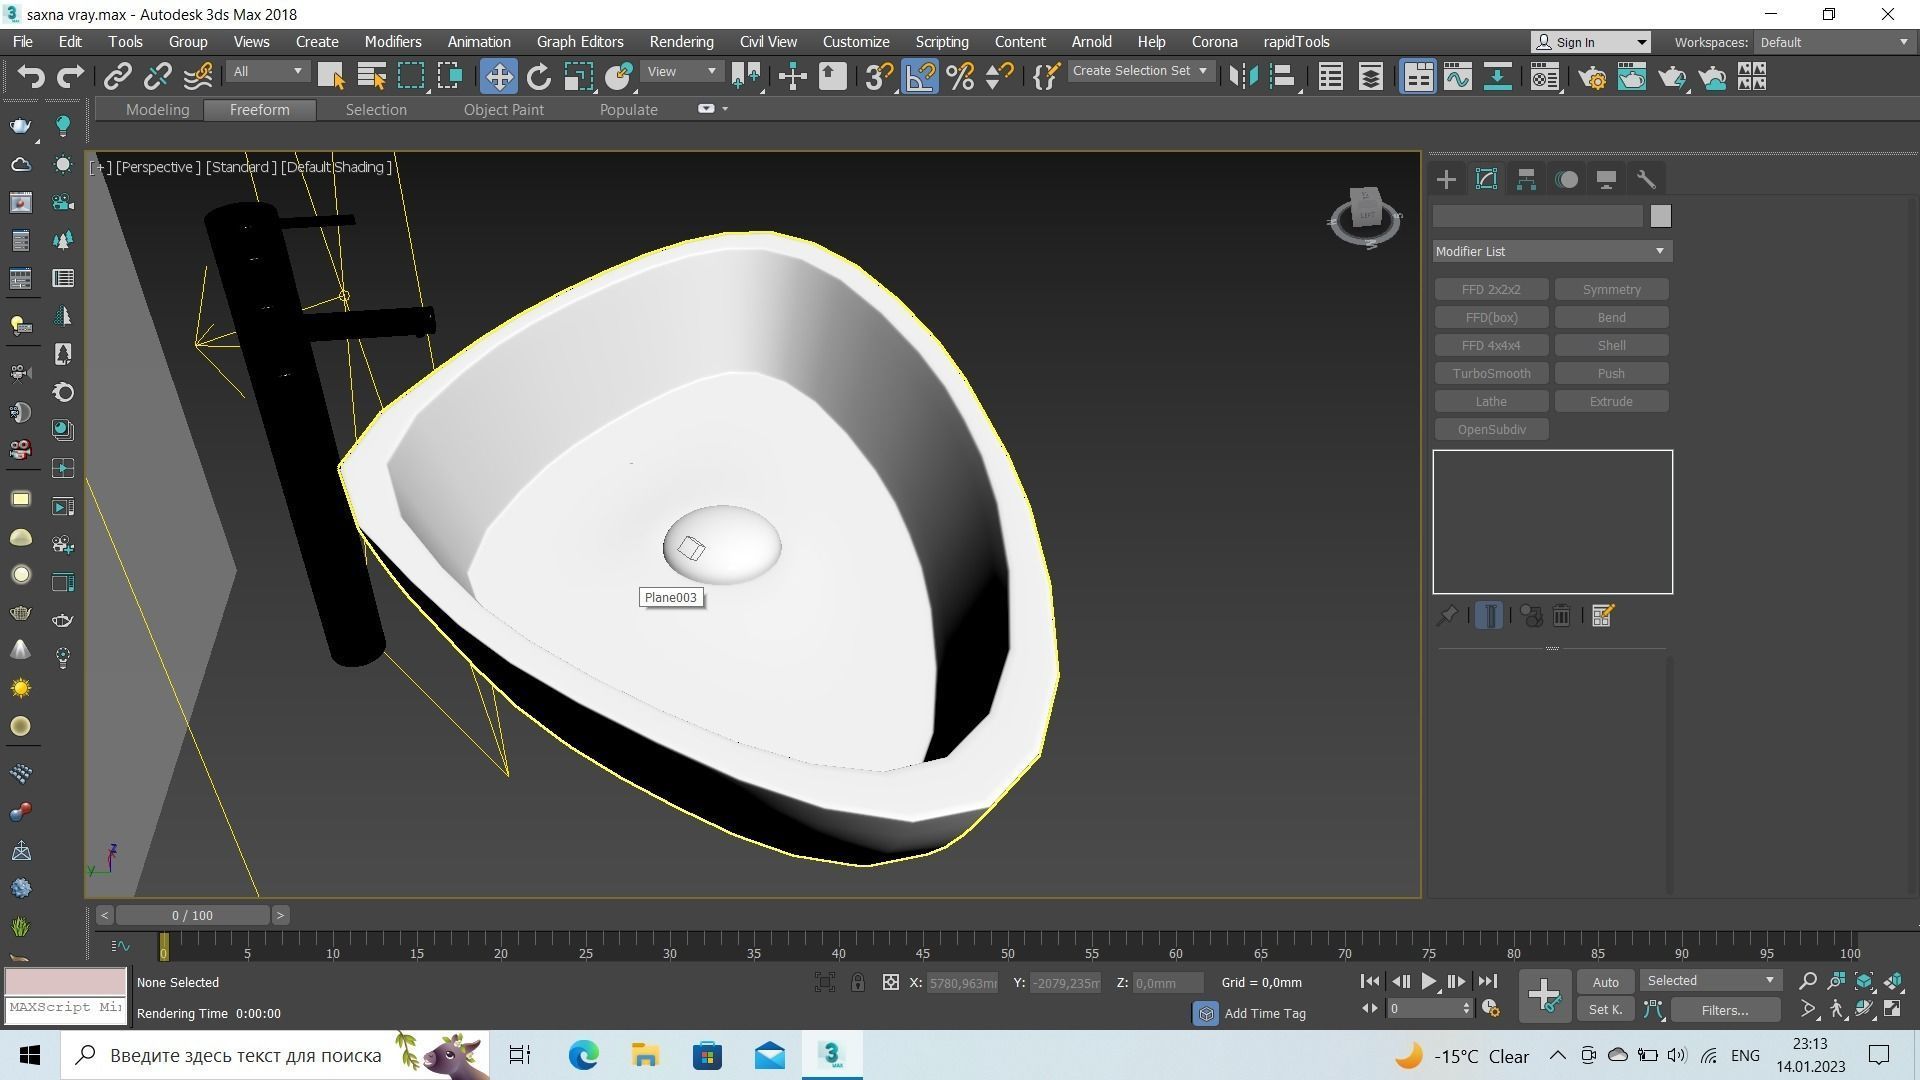Open the Render Setup teapot icon

point(1592,77)
